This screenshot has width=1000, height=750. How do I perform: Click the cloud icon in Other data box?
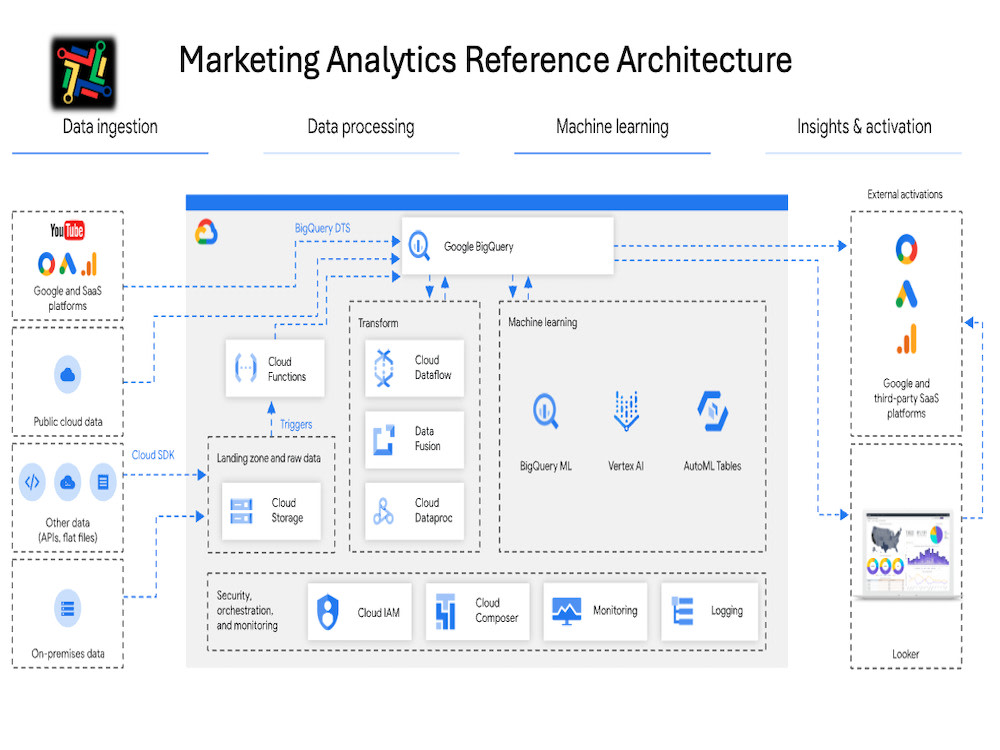click(68, 482)
